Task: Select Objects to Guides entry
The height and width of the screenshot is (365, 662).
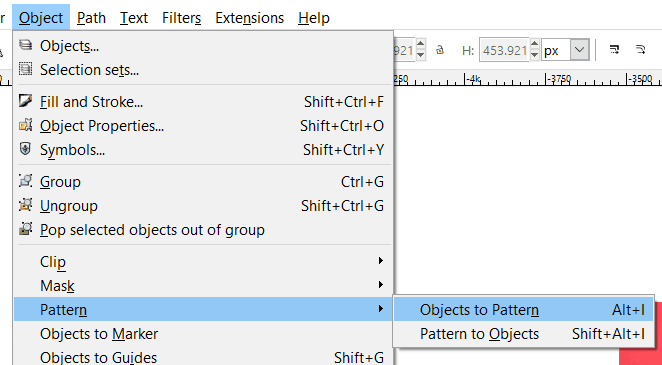Action: click(203, 357)
